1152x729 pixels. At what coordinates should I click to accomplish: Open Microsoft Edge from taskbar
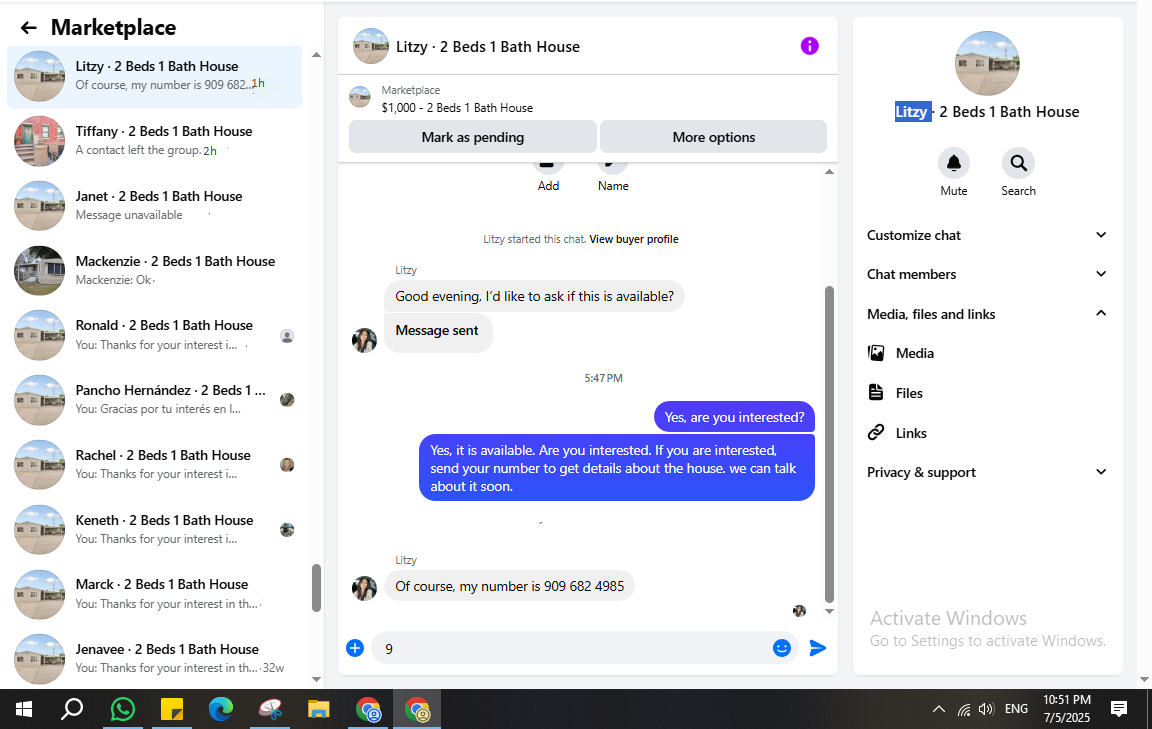click(220, 709)
